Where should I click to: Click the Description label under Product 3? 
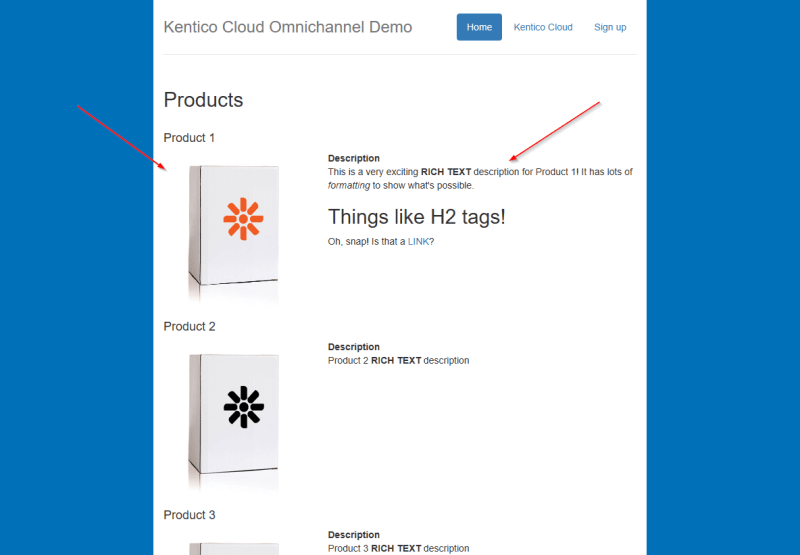(354, 535)
